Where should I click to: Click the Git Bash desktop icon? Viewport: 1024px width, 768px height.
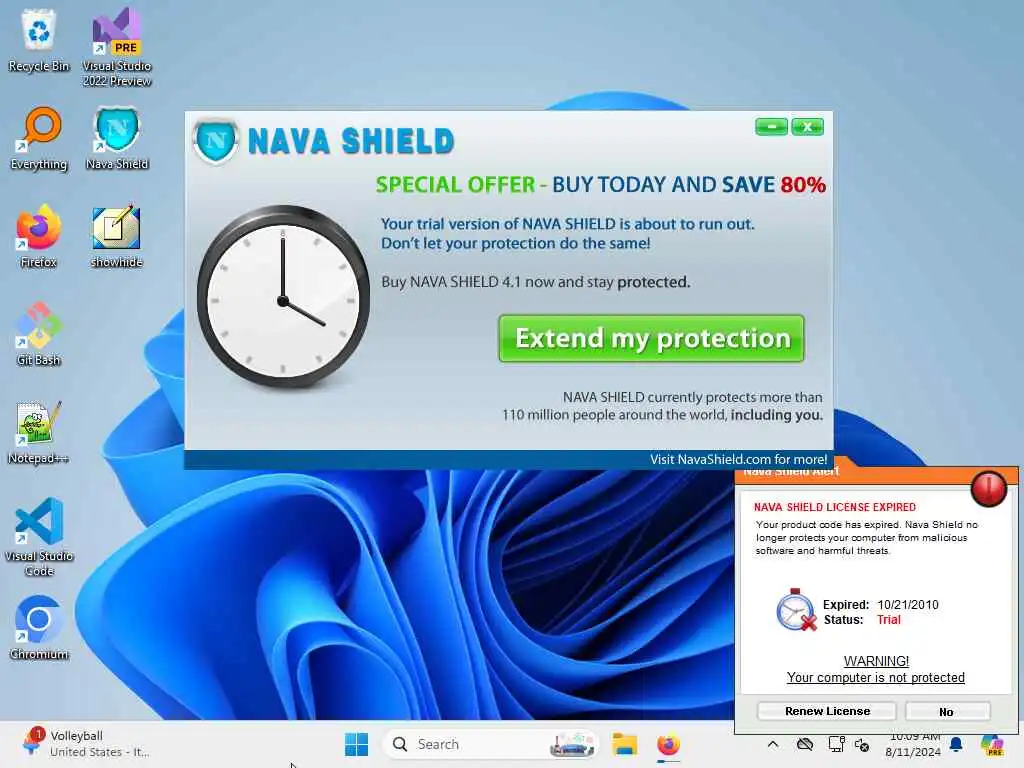point(39,334)
